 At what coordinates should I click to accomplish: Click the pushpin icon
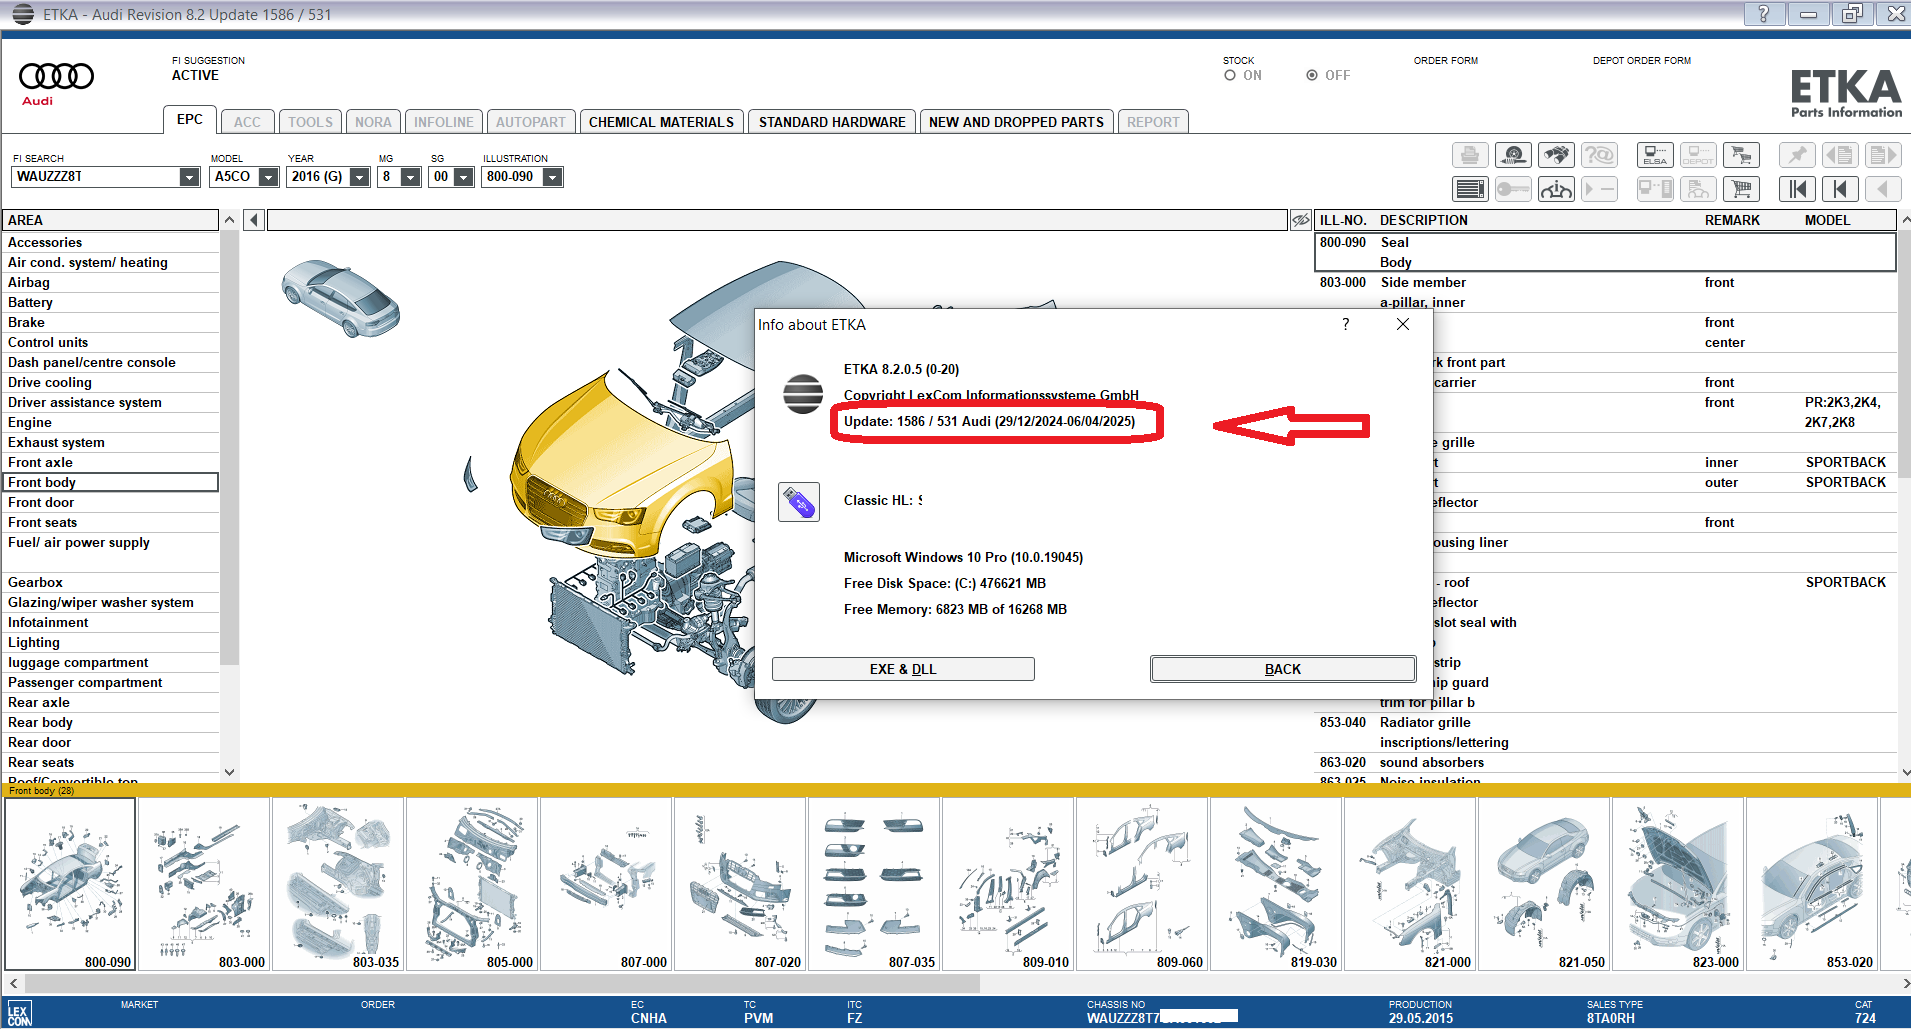1797,155
